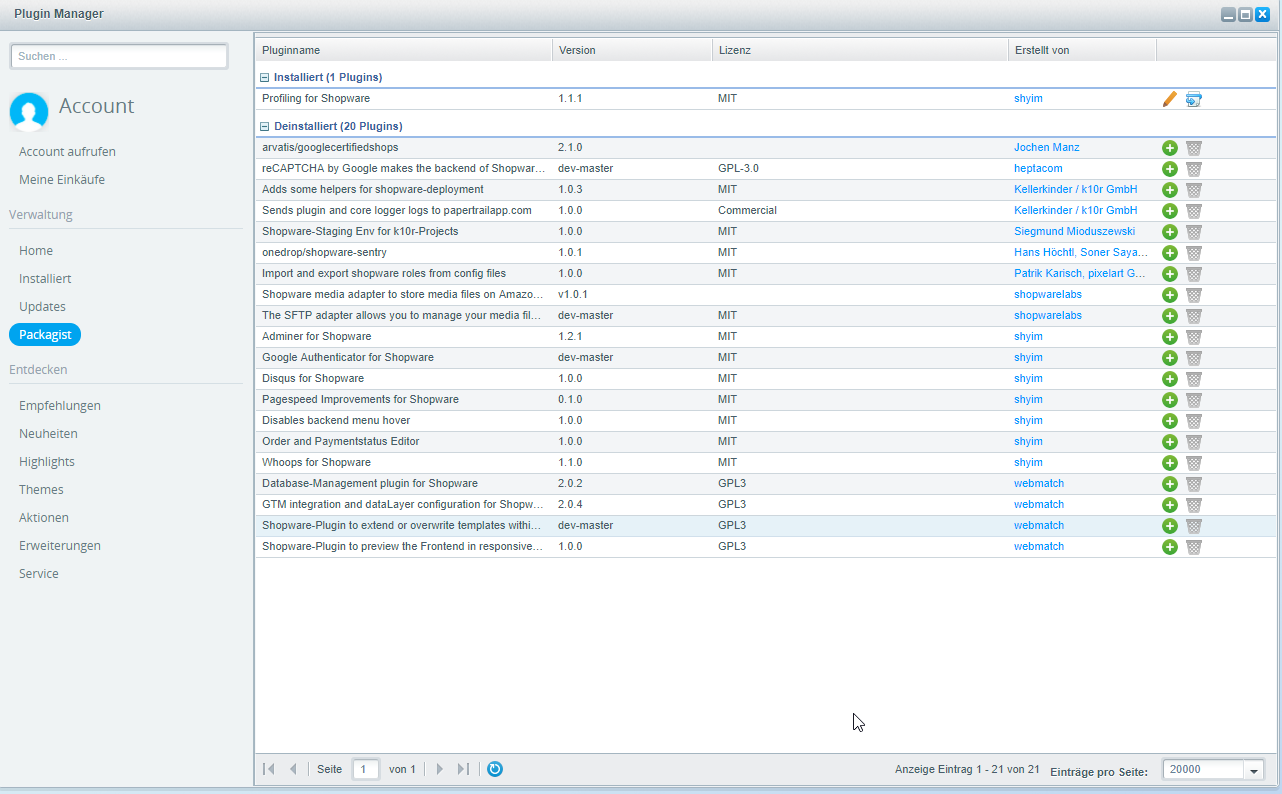The image size is (1282, 794).
Task: Click the Seite page number field
Action: point(366,770)
